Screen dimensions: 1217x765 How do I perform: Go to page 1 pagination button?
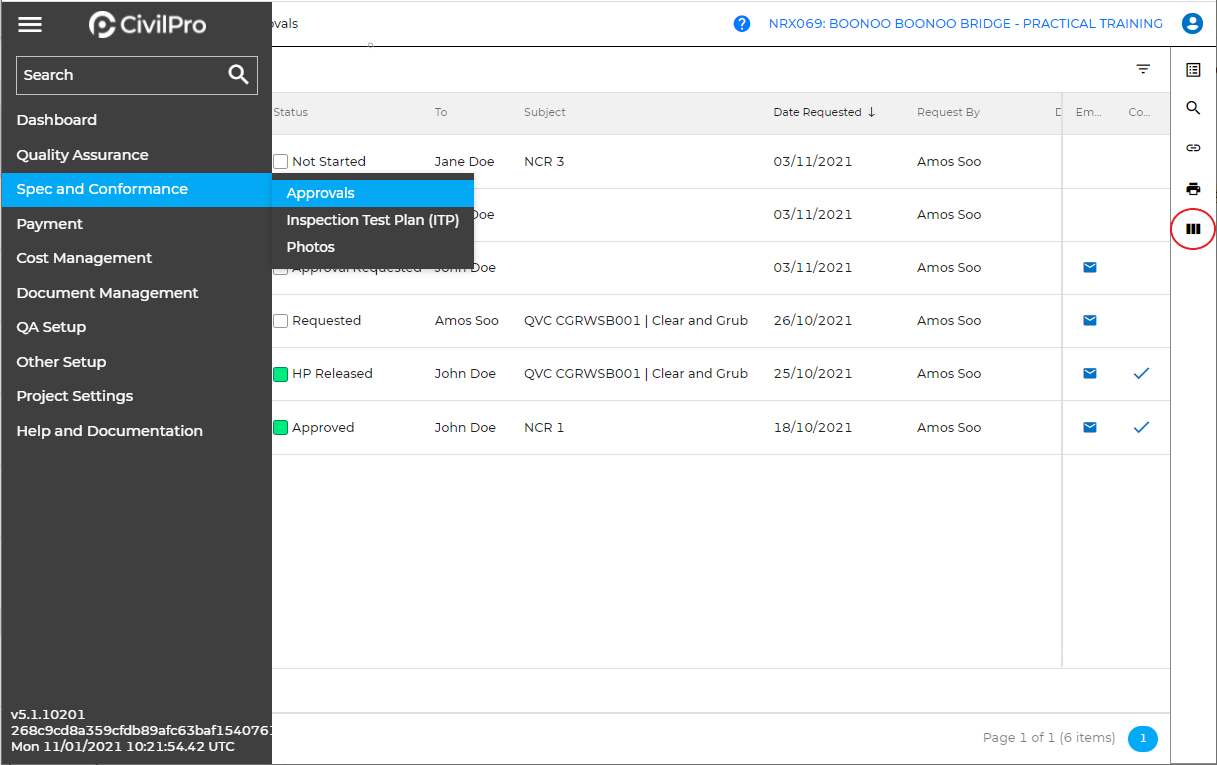(x=1142, y=738)
